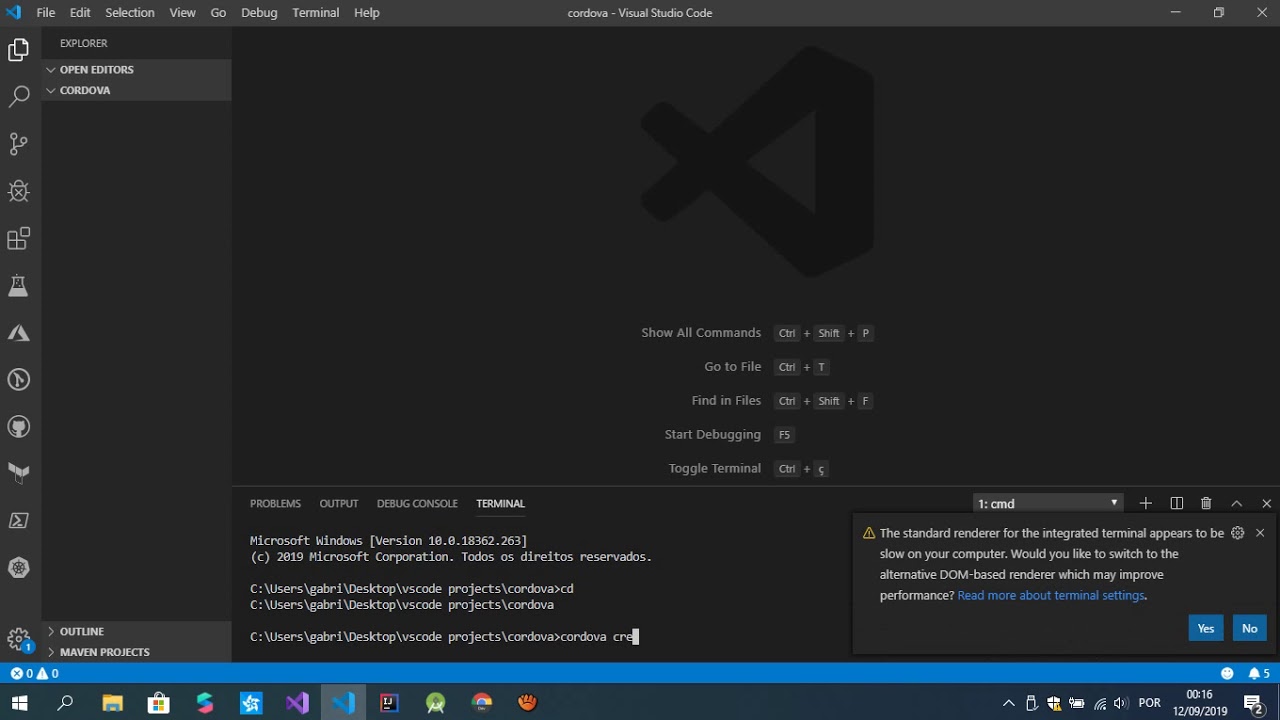The image size is (1280, 720).
Task: Collapse the Open Editors section
Action: click(x=137, y=69)
